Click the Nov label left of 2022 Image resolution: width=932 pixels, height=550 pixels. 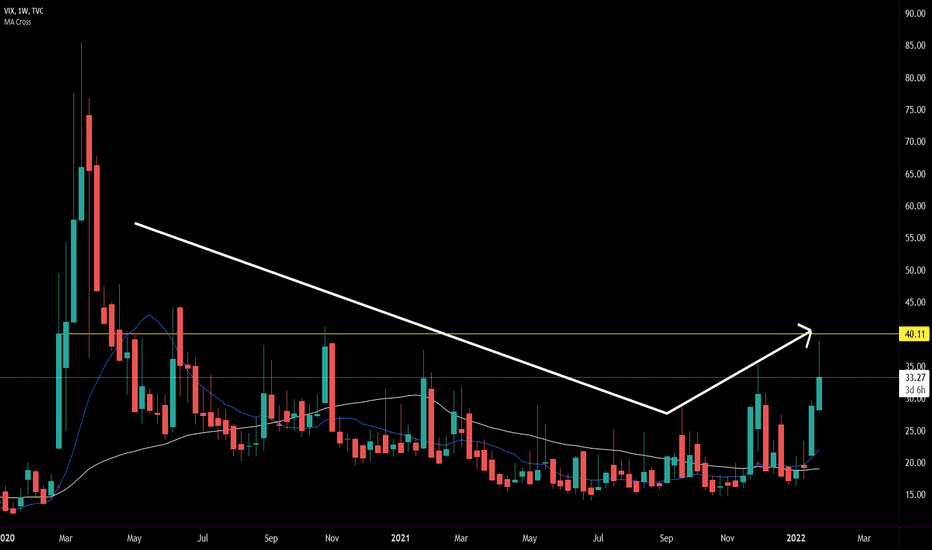727,538
